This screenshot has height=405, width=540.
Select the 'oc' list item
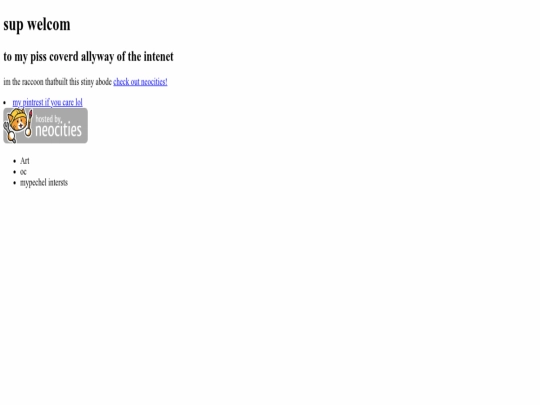point(23,172)
